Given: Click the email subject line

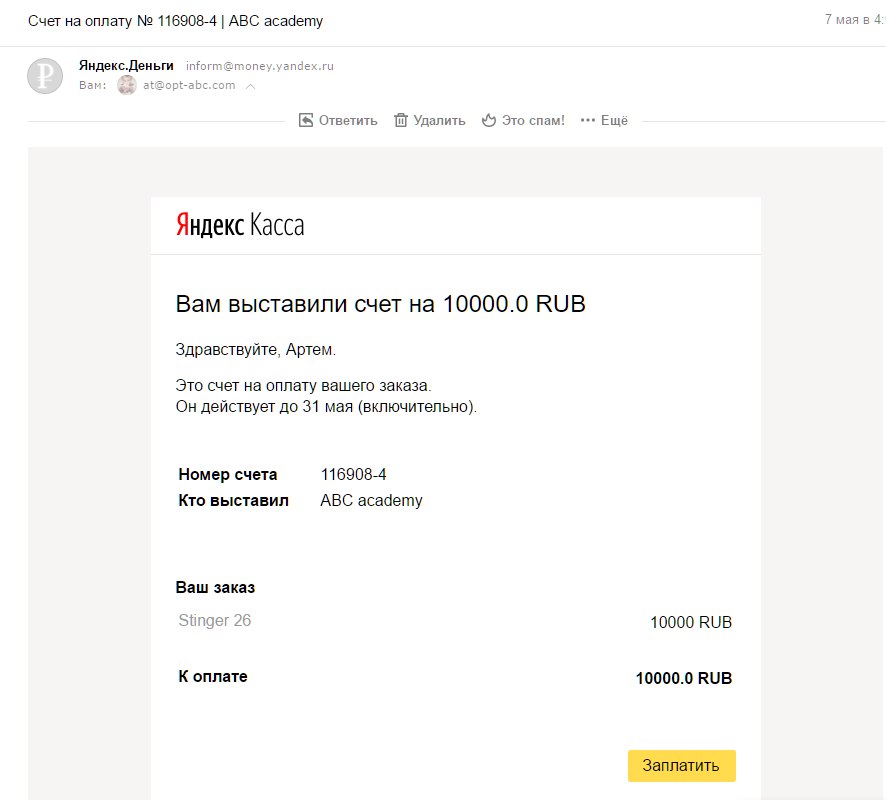Looking at the screenshot, I should (175, 21).
